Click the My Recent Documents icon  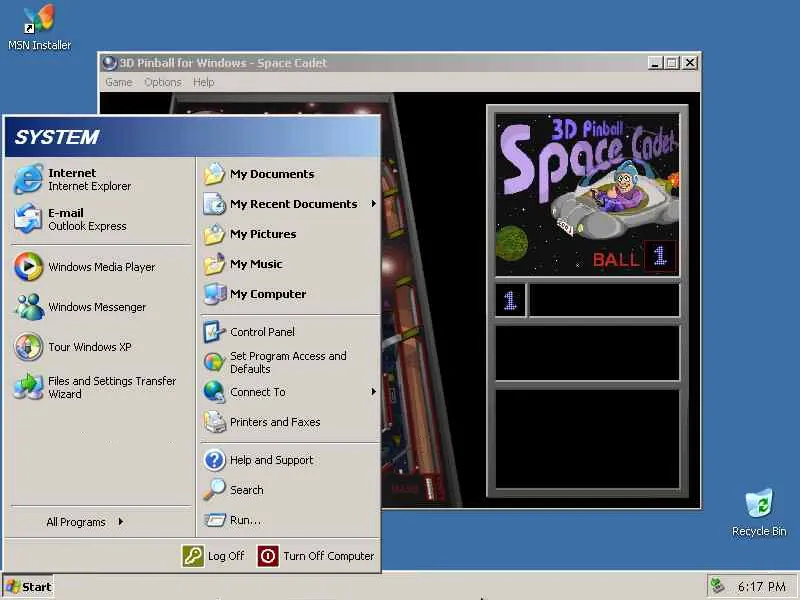pos(214,204)
